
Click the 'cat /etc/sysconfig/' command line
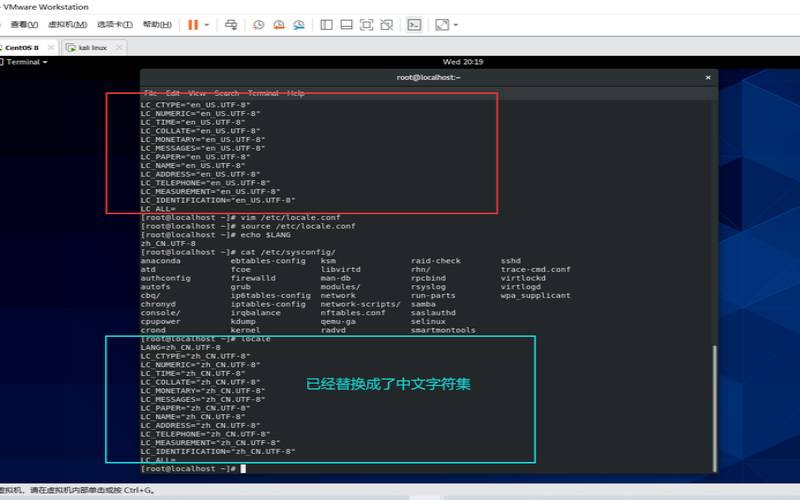(238, 252)
